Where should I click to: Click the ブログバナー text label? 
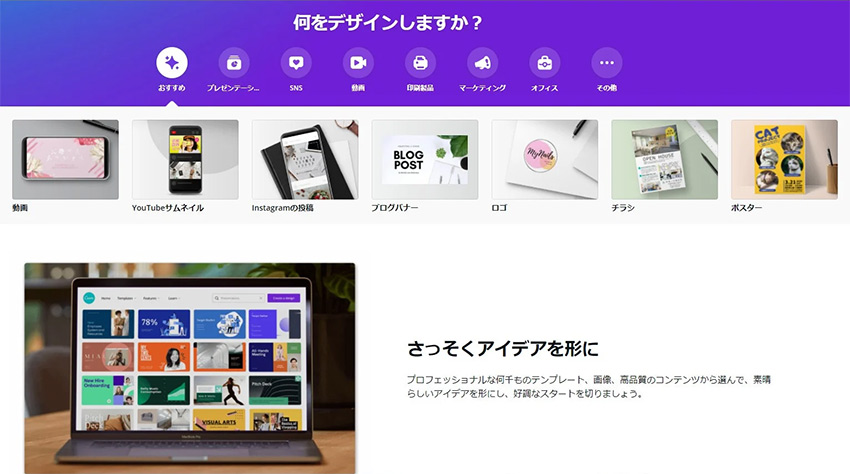coord(395,208)
